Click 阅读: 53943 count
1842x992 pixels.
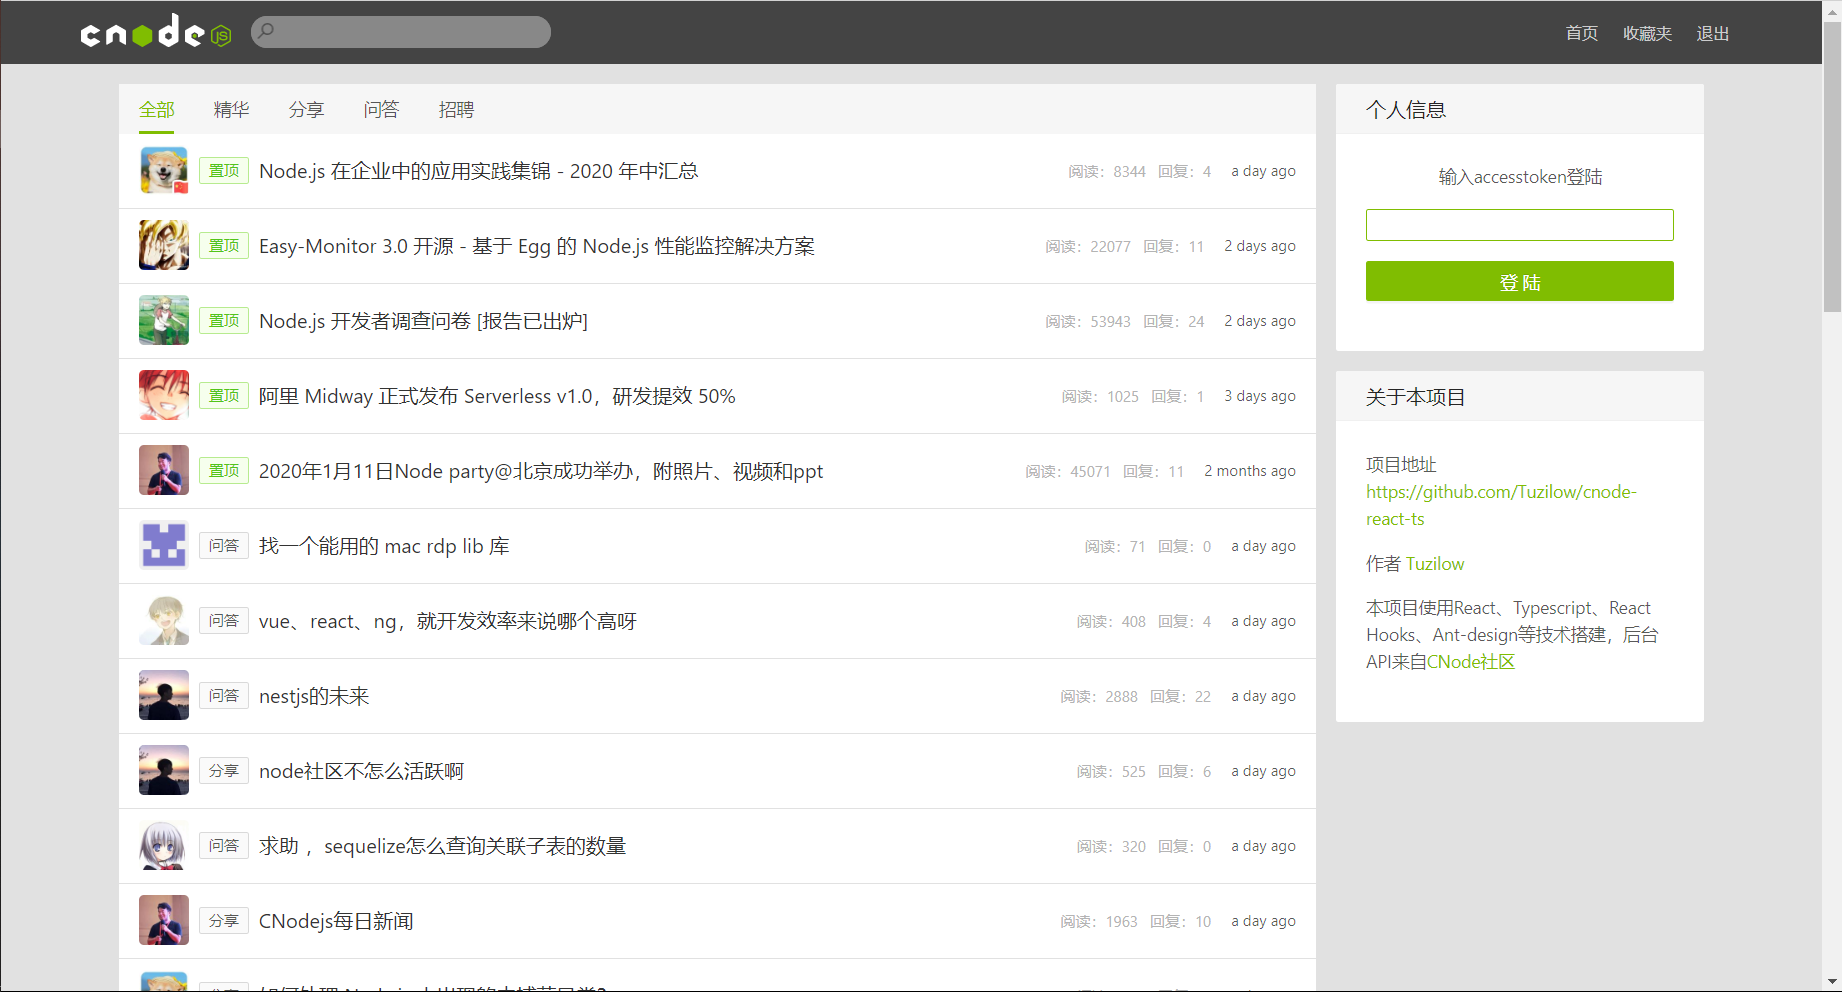click(x=1088, y=321)
